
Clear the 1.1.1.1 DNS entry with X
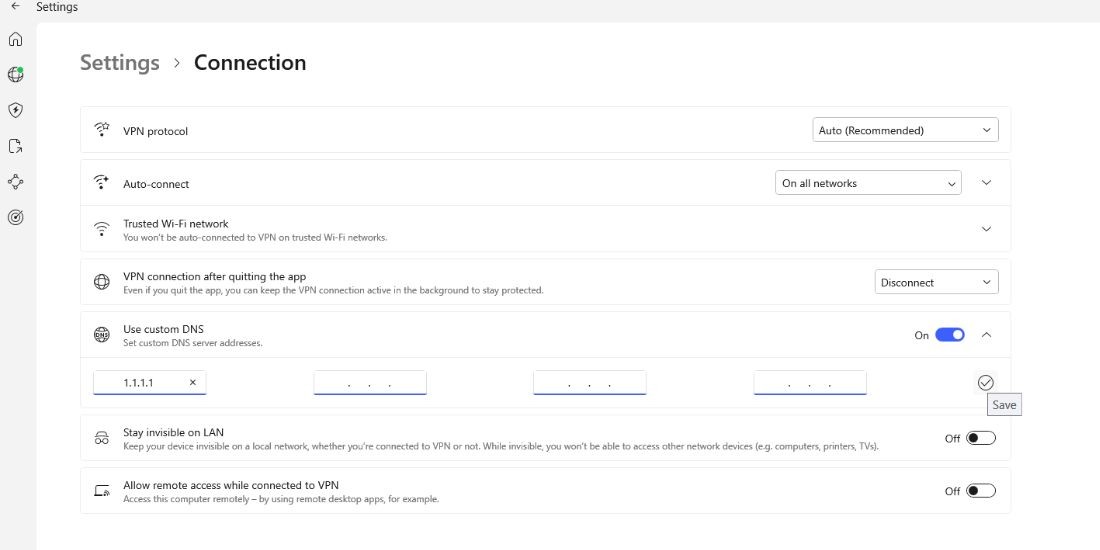click(x=193, y=382)
